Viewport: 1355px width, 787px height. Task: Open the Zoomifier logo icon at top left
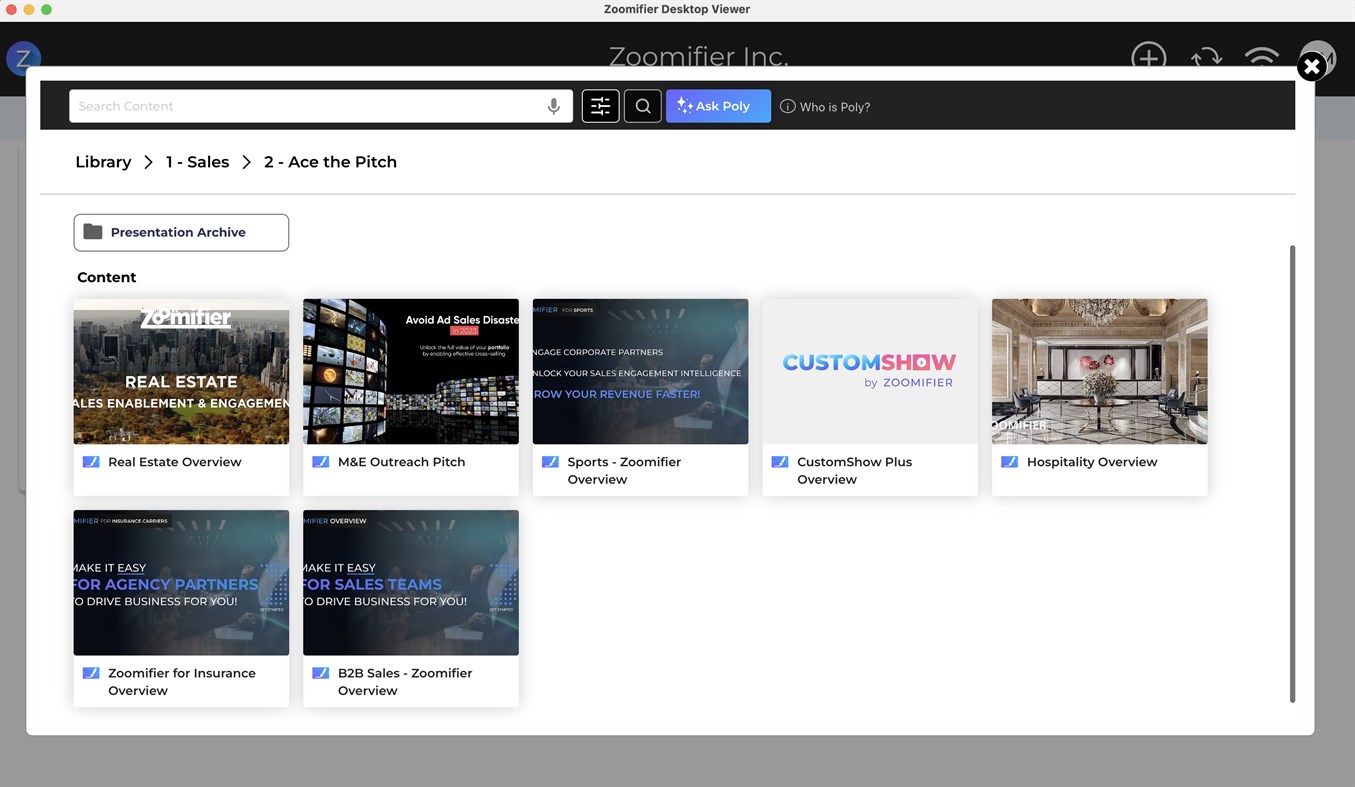click(x=24, y=58)
